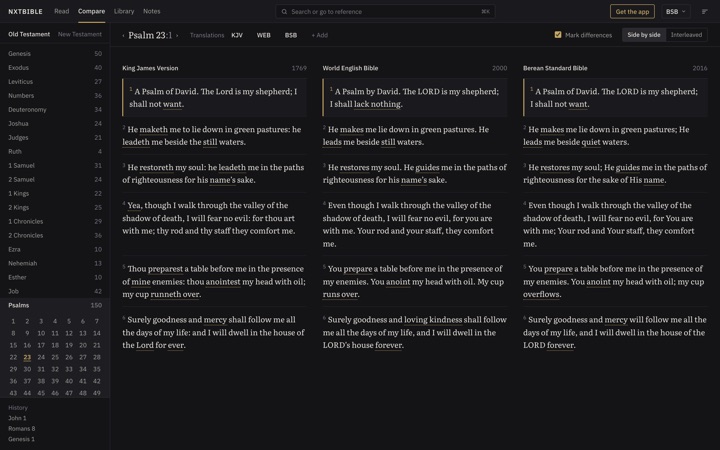The width and height of the screenshot is (720, 450).
Task: Open the Notes tab
Action: tap(152, 11)
